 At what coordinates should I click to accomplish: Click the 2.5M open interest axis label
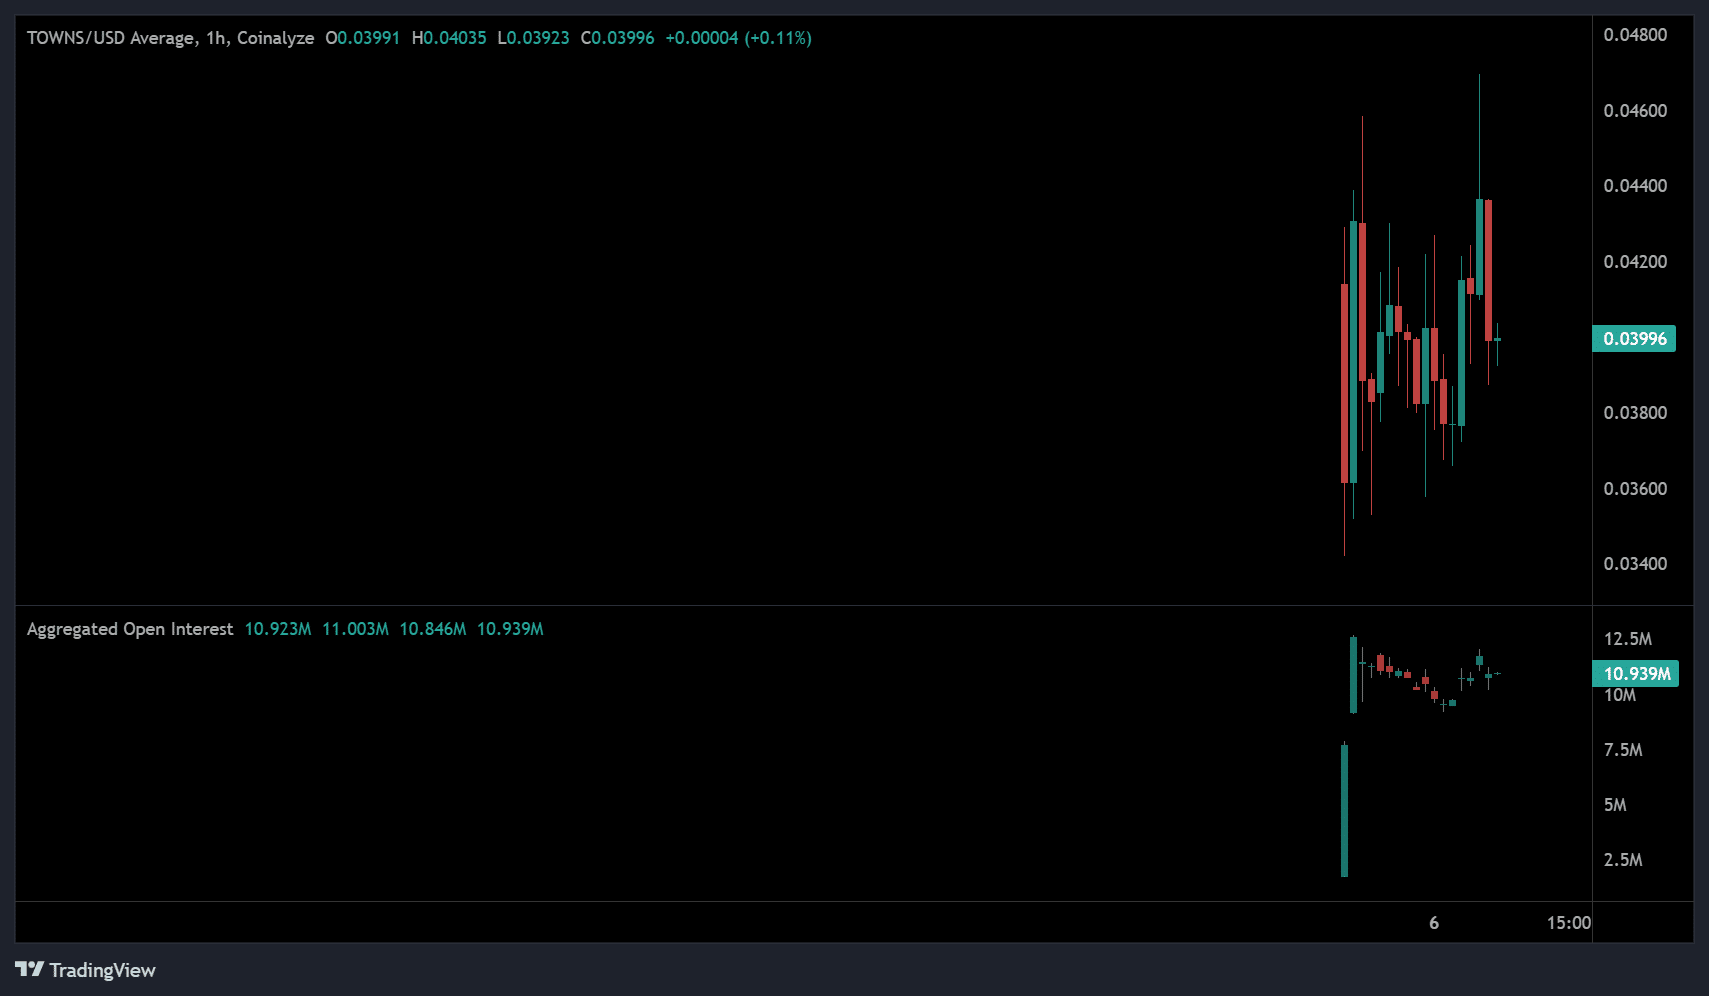coord(1622,860)
